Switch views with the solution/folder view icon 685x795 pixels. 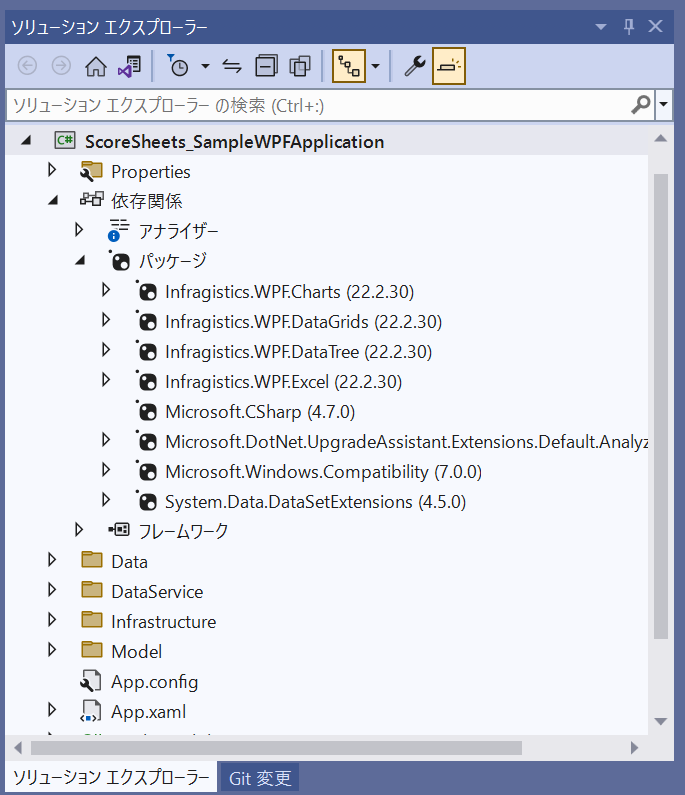[130, 66]
